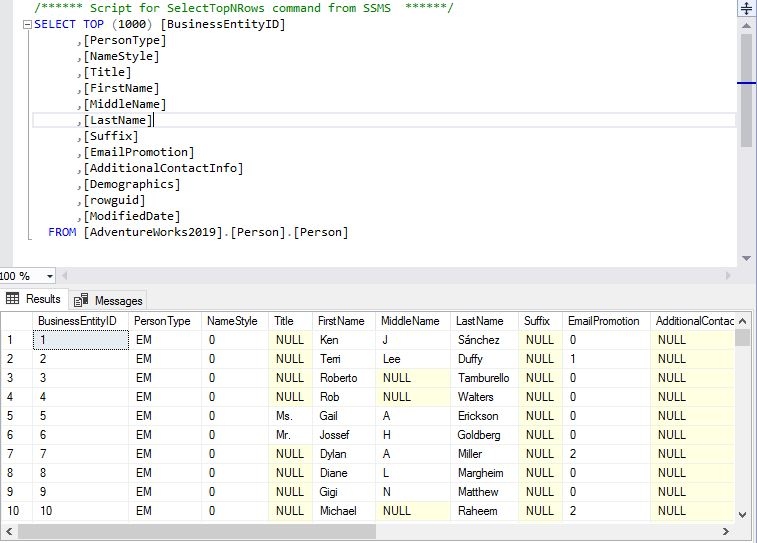Click the title cell Mr.

tap(290, 435)
